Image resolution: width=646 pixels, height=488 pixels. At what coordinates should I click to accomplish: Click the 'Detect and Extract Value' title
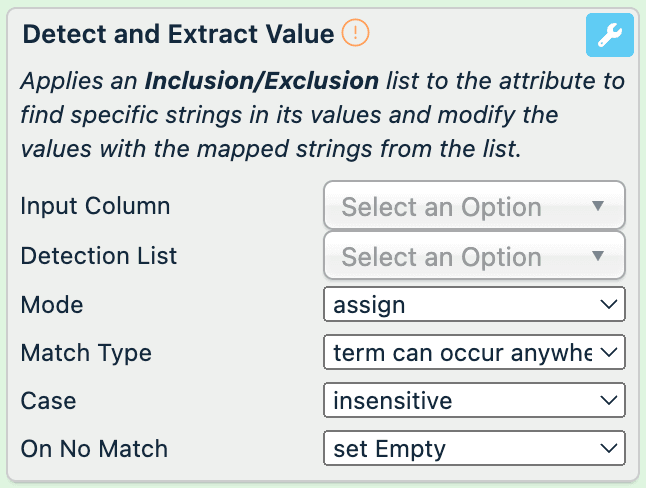178,34
